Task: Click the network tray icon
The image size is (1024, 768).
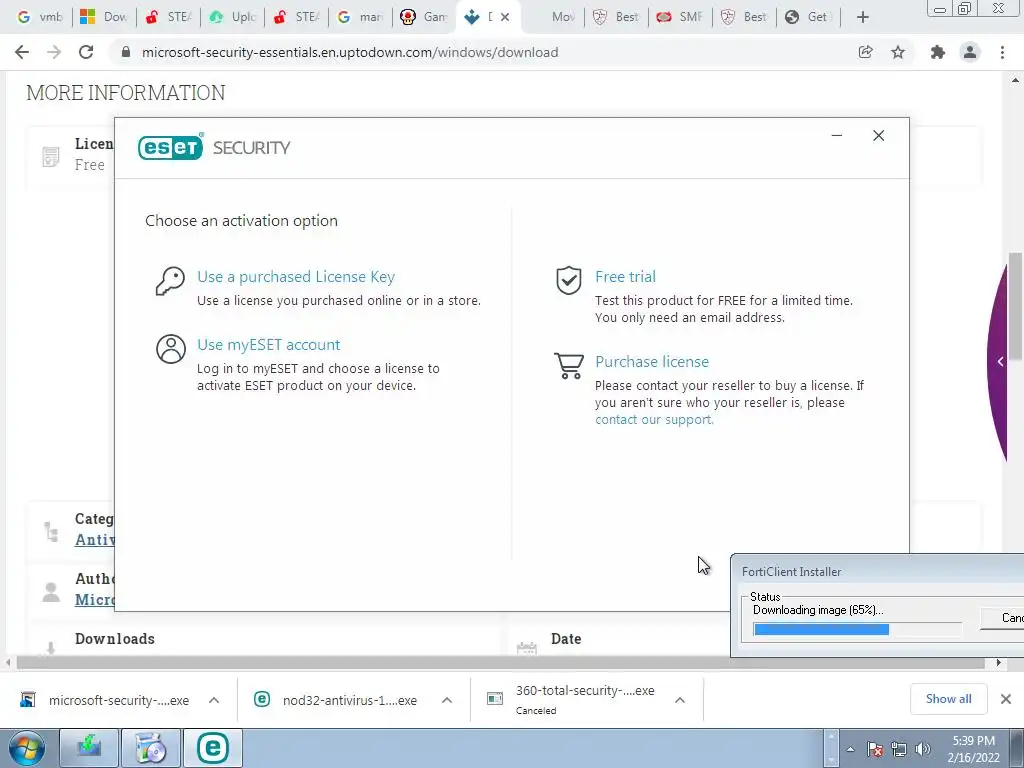Action: [899, 749]
